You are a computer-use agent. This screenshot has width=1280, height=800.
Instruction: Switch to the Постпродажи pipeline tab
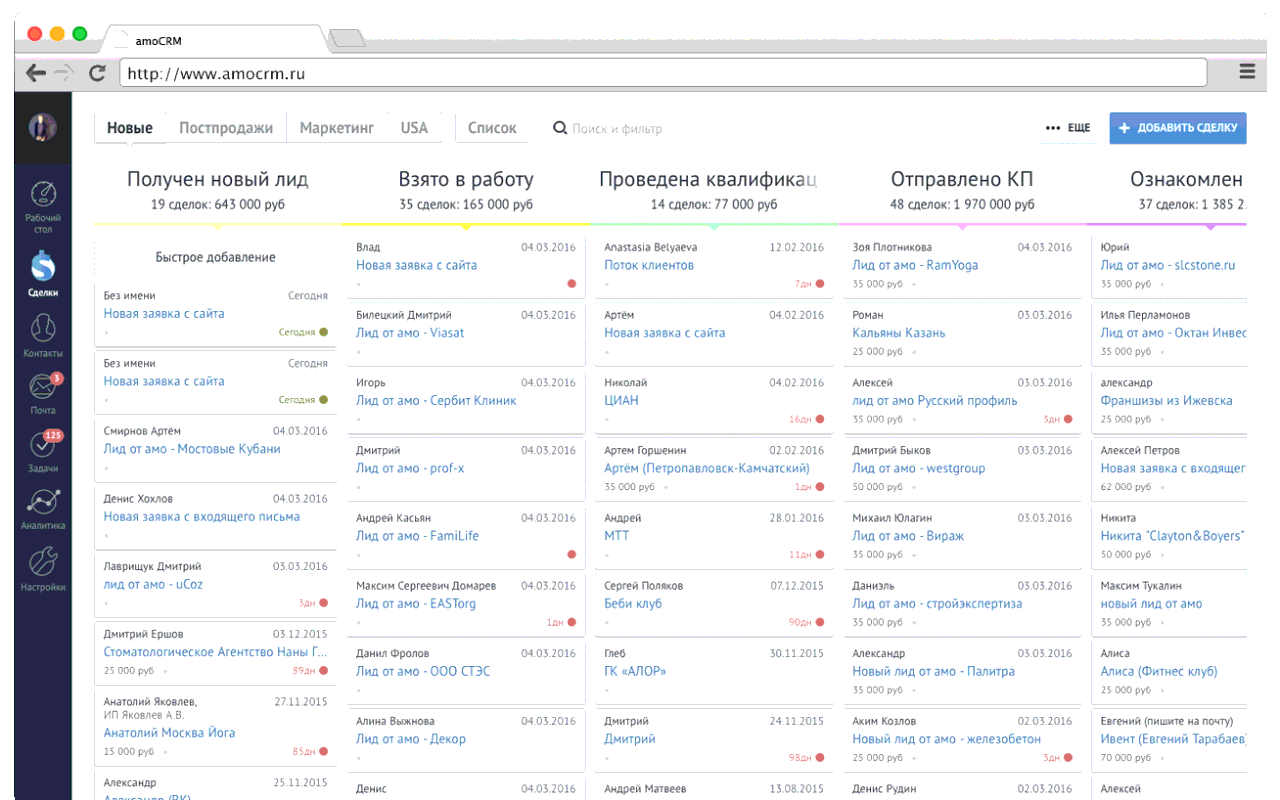click(x=226, y=128)
